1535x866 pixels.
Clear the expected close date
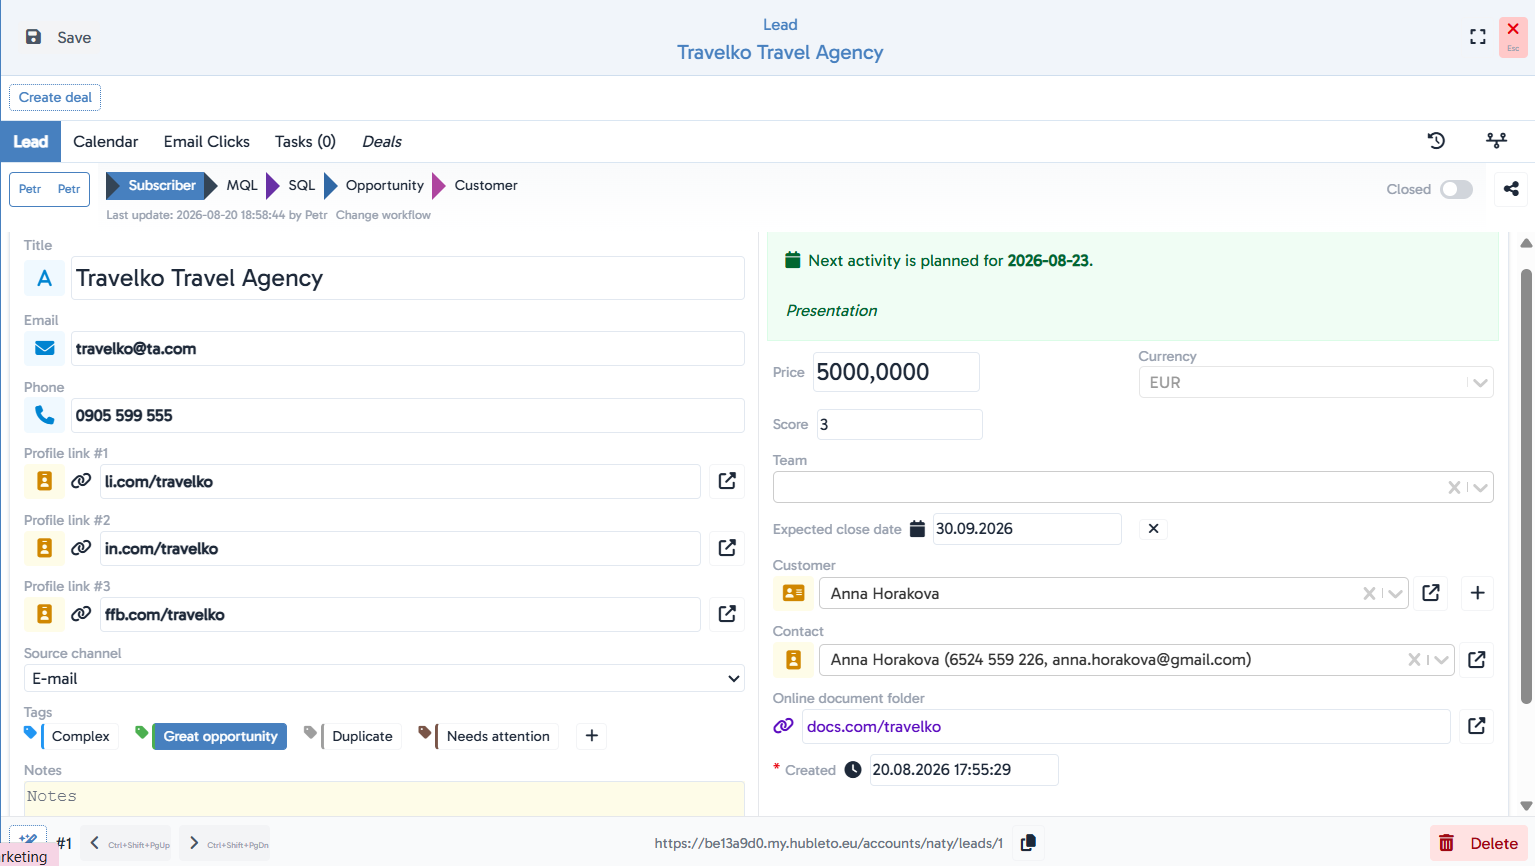click(x=1153, y=529)
